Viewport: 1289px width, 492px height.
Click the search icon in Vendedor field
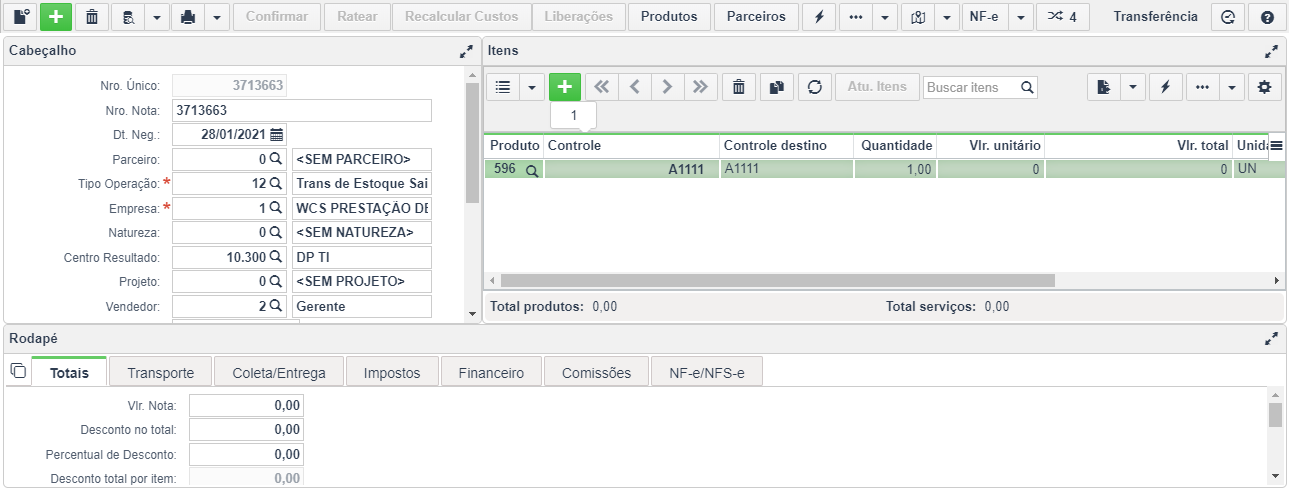coord(275,306)
